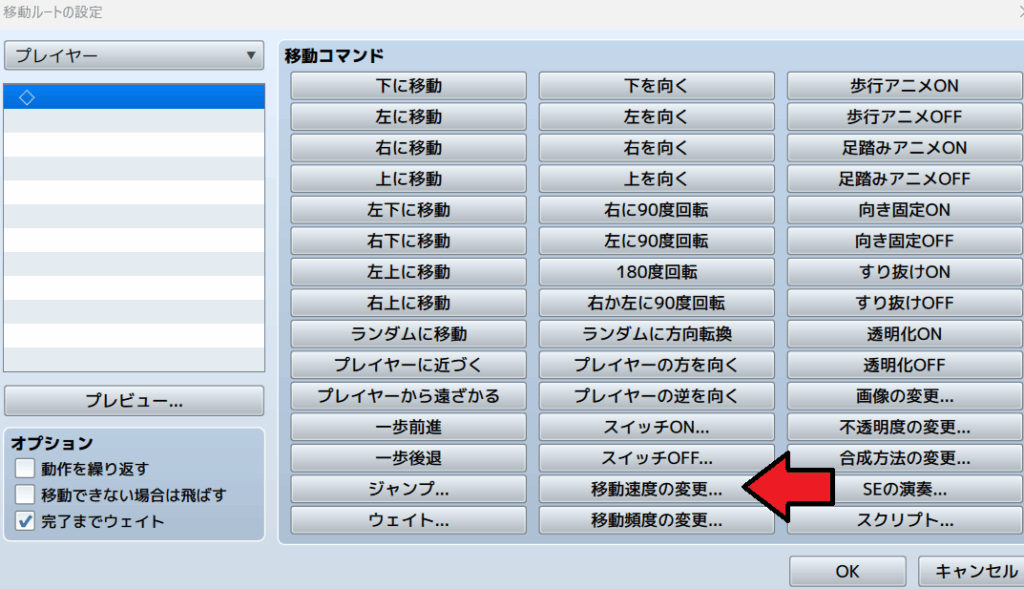Click ランダムに移動 button
1024x589 pixels.
coord(409,334)
